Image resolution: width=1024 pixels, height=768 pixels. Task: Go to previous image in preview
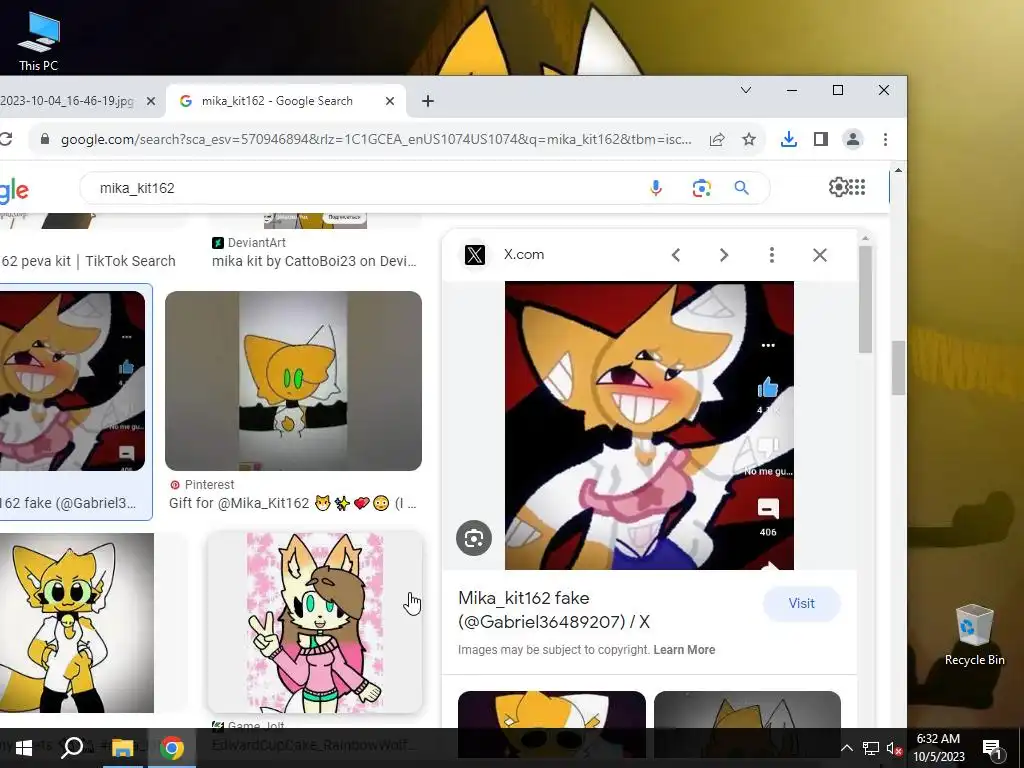pyautogui.click(x=676, y=255)
